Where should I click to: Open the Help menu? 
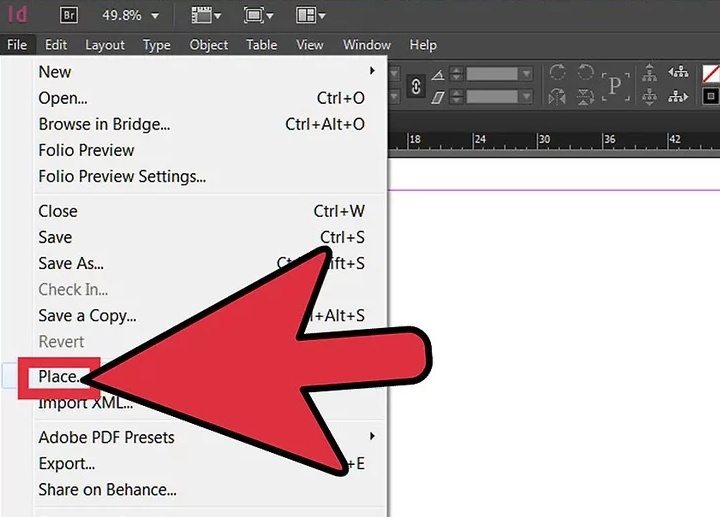tap(423, 45)
